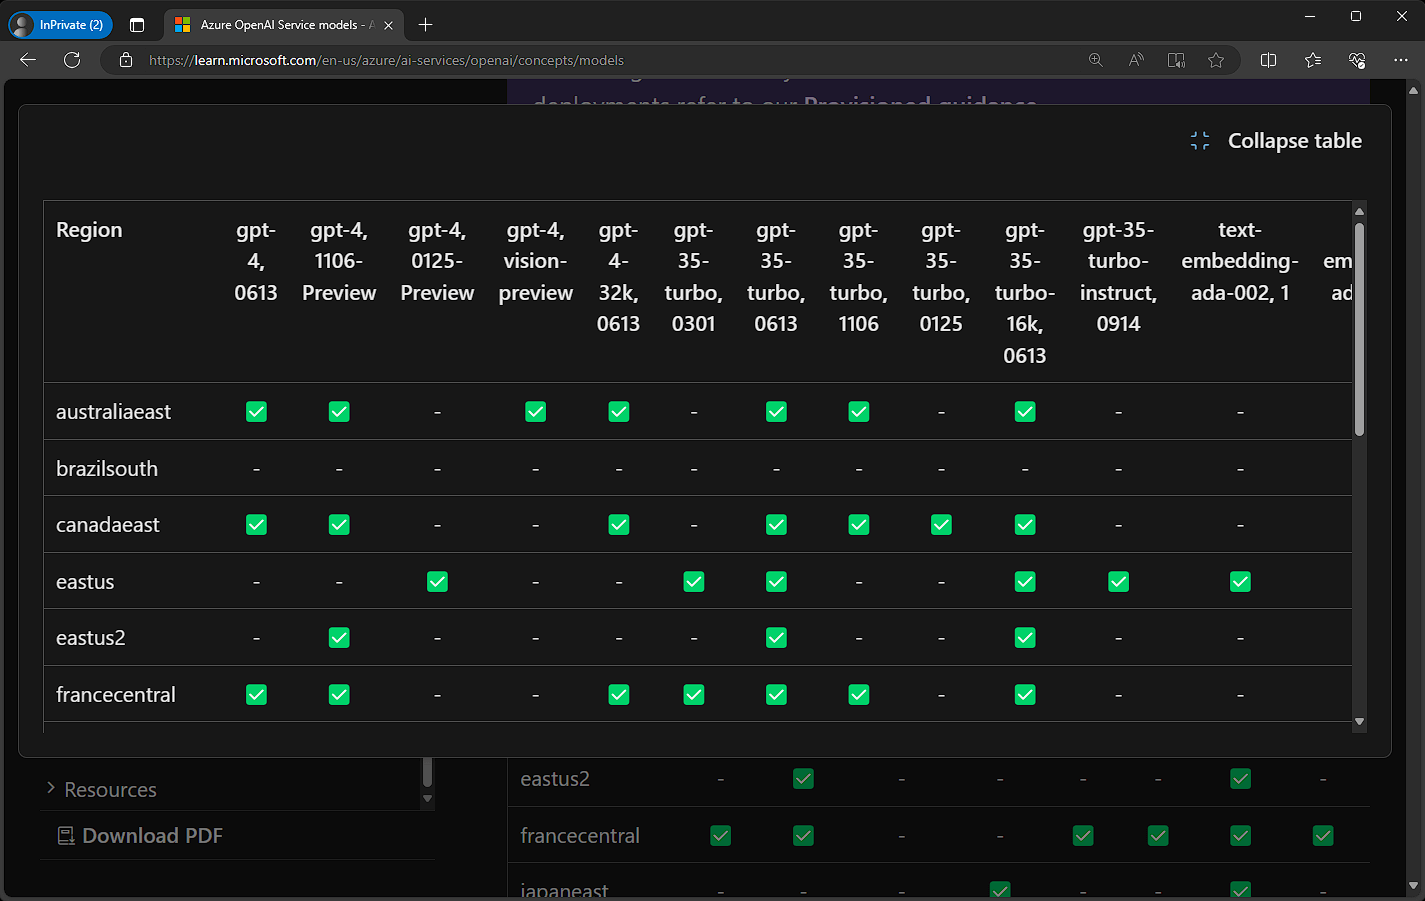Click the table scrollbar down arrow
Image resolution: width=1425 pixels, height=901 pixels.
click(1359, 721)
